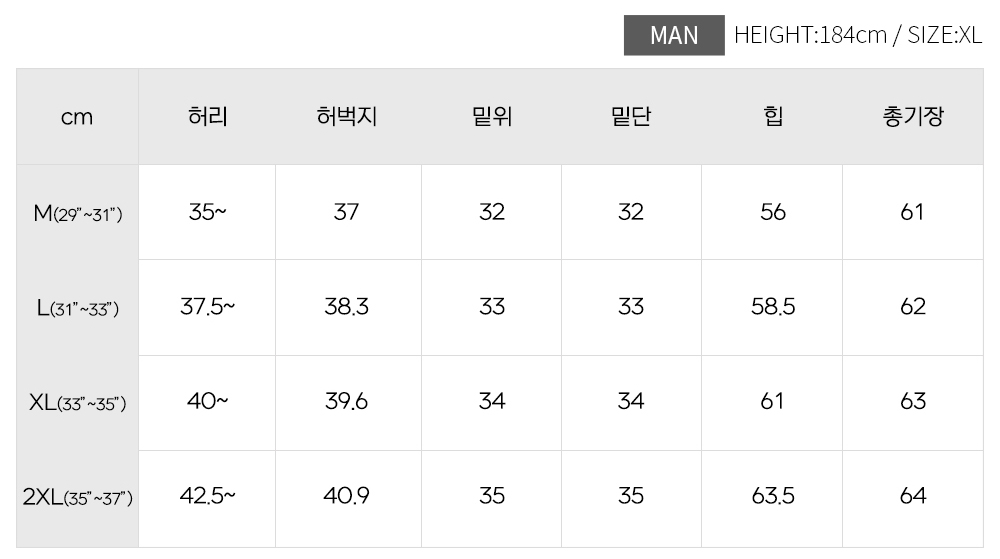Click the 64 total length cell
The width and height of the screenshot is (1000, 559).
click(x=913, y=497)
